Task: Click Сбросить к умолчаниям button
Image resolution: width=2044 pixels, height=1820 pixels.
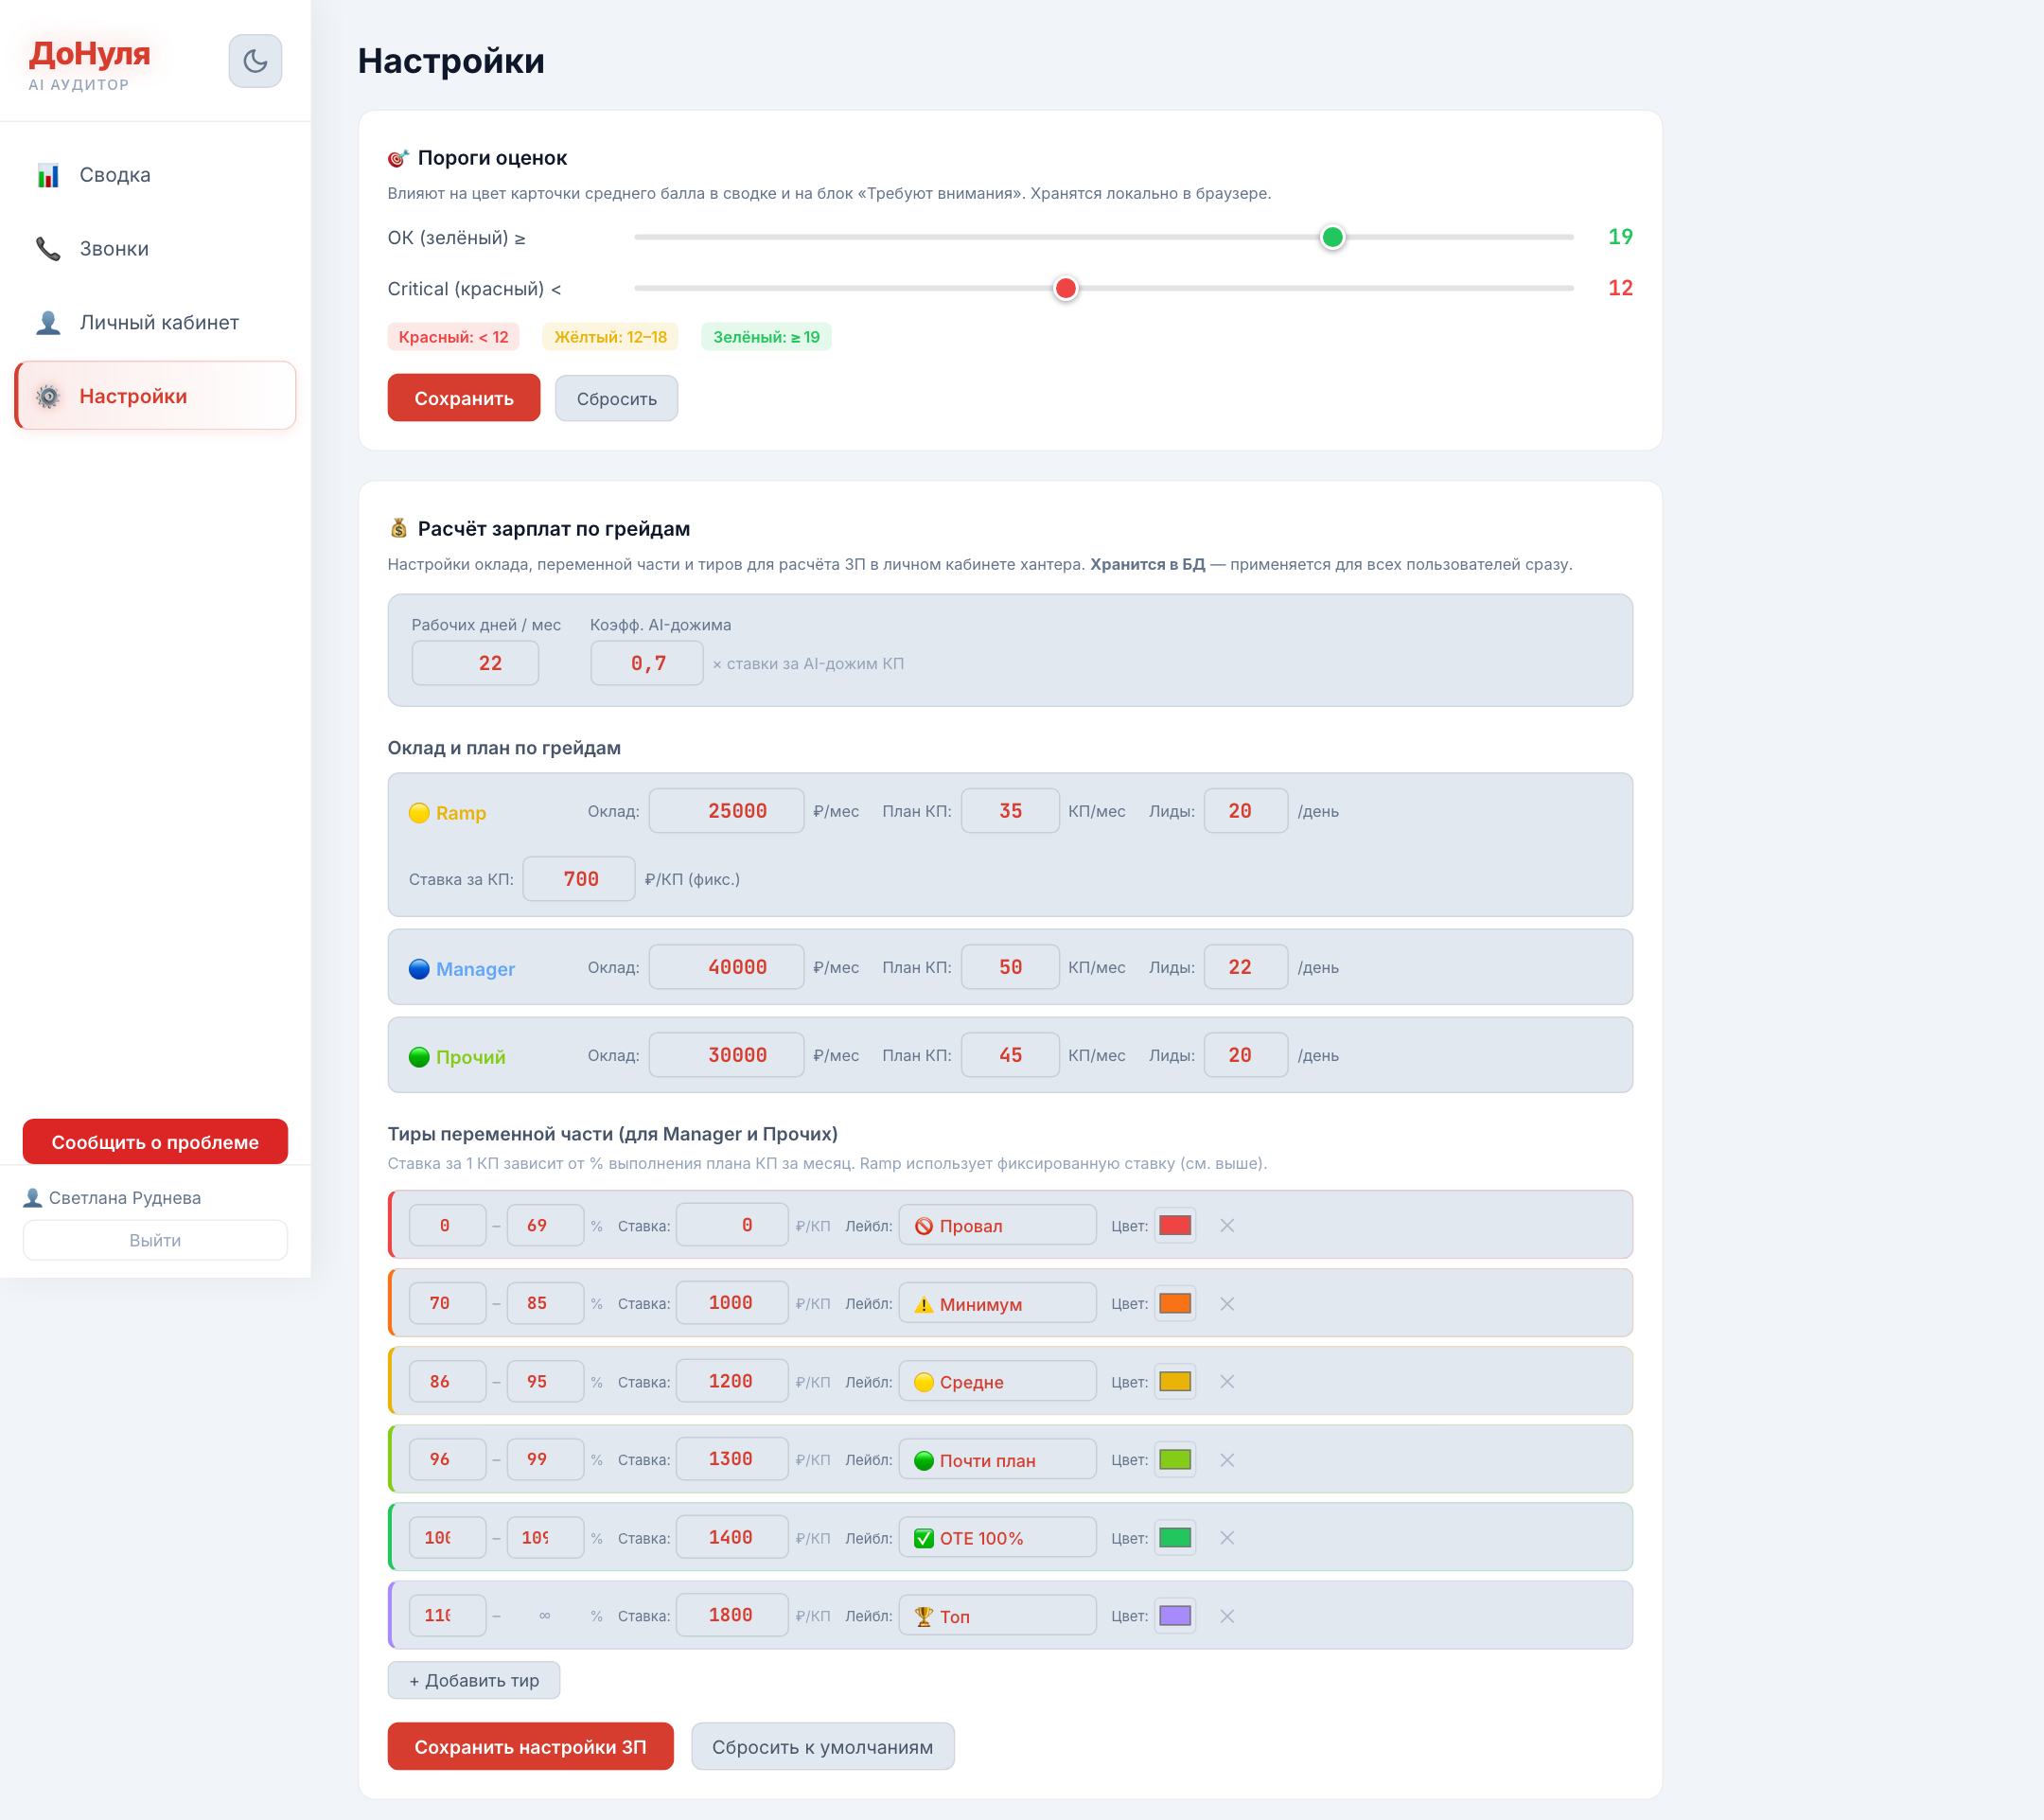Action: [822, 1747]
